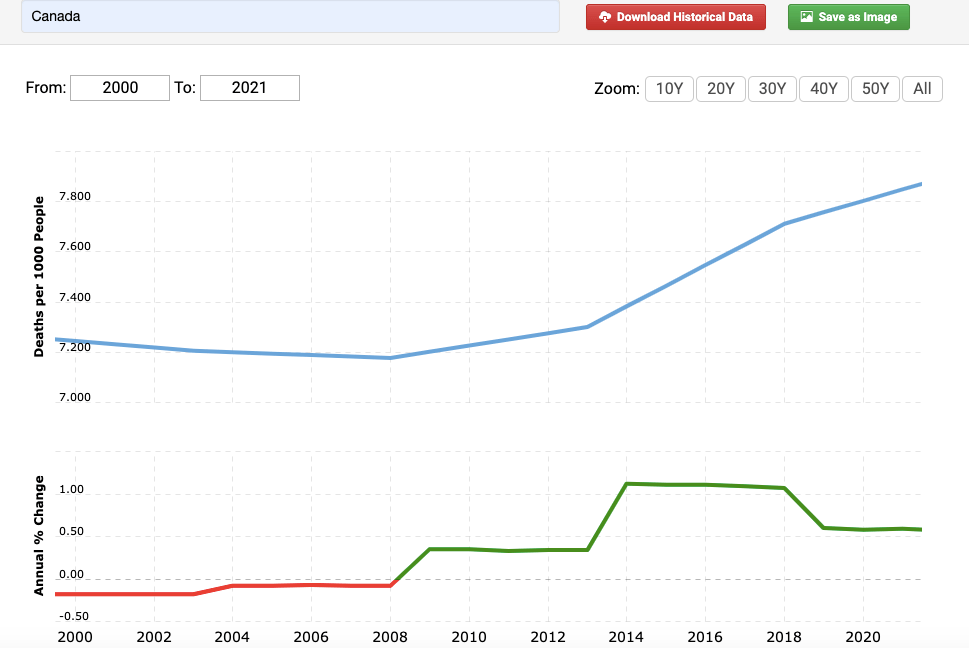Click the 2008 label on the x-axis
This screenshot has width=969, height=648.
click(x=390, y=637)
